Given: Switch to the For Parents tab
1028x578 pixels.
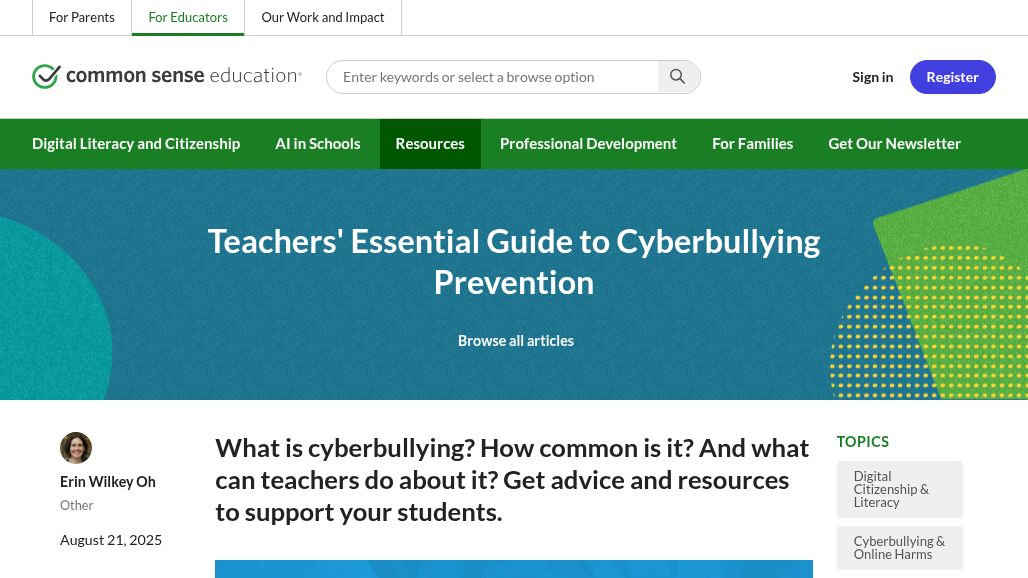Looking at the screenshot, I should (x=82, y=17).
